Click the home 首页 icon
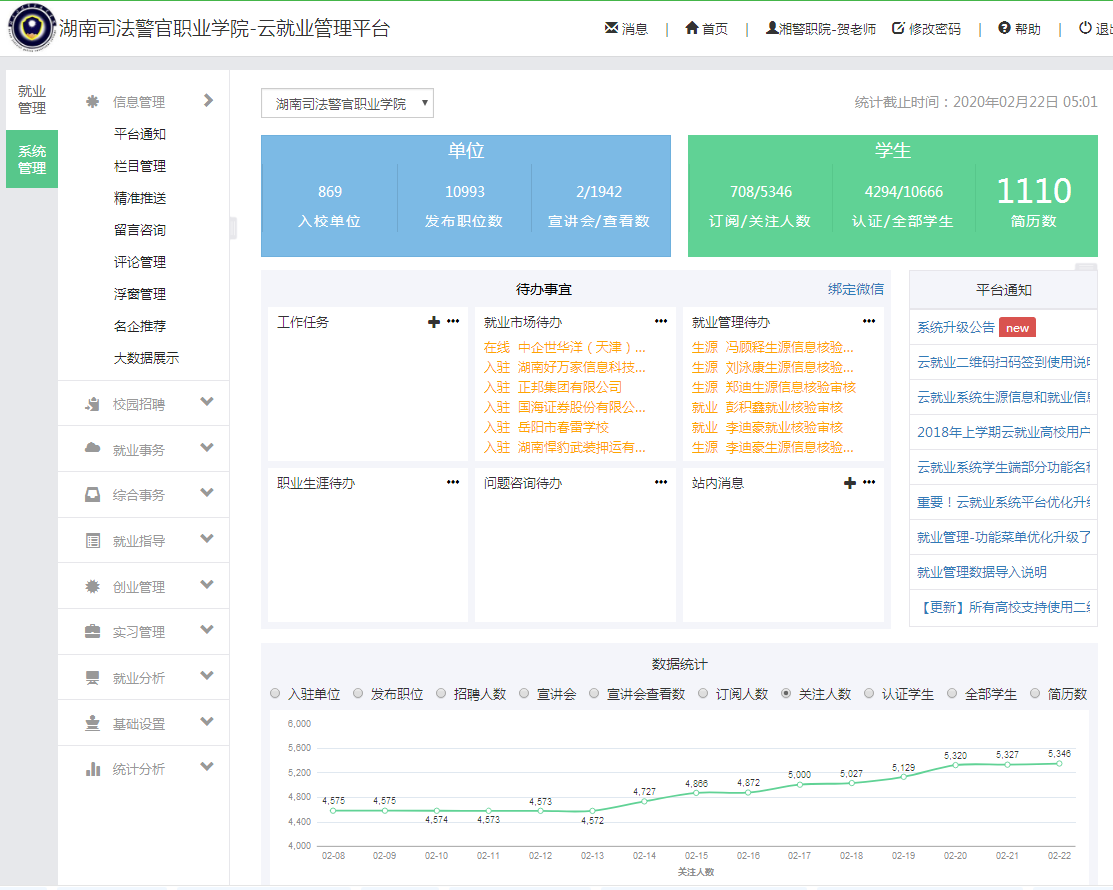The image size is (1113, 890). pyautogui.click(x=692, y=29)
